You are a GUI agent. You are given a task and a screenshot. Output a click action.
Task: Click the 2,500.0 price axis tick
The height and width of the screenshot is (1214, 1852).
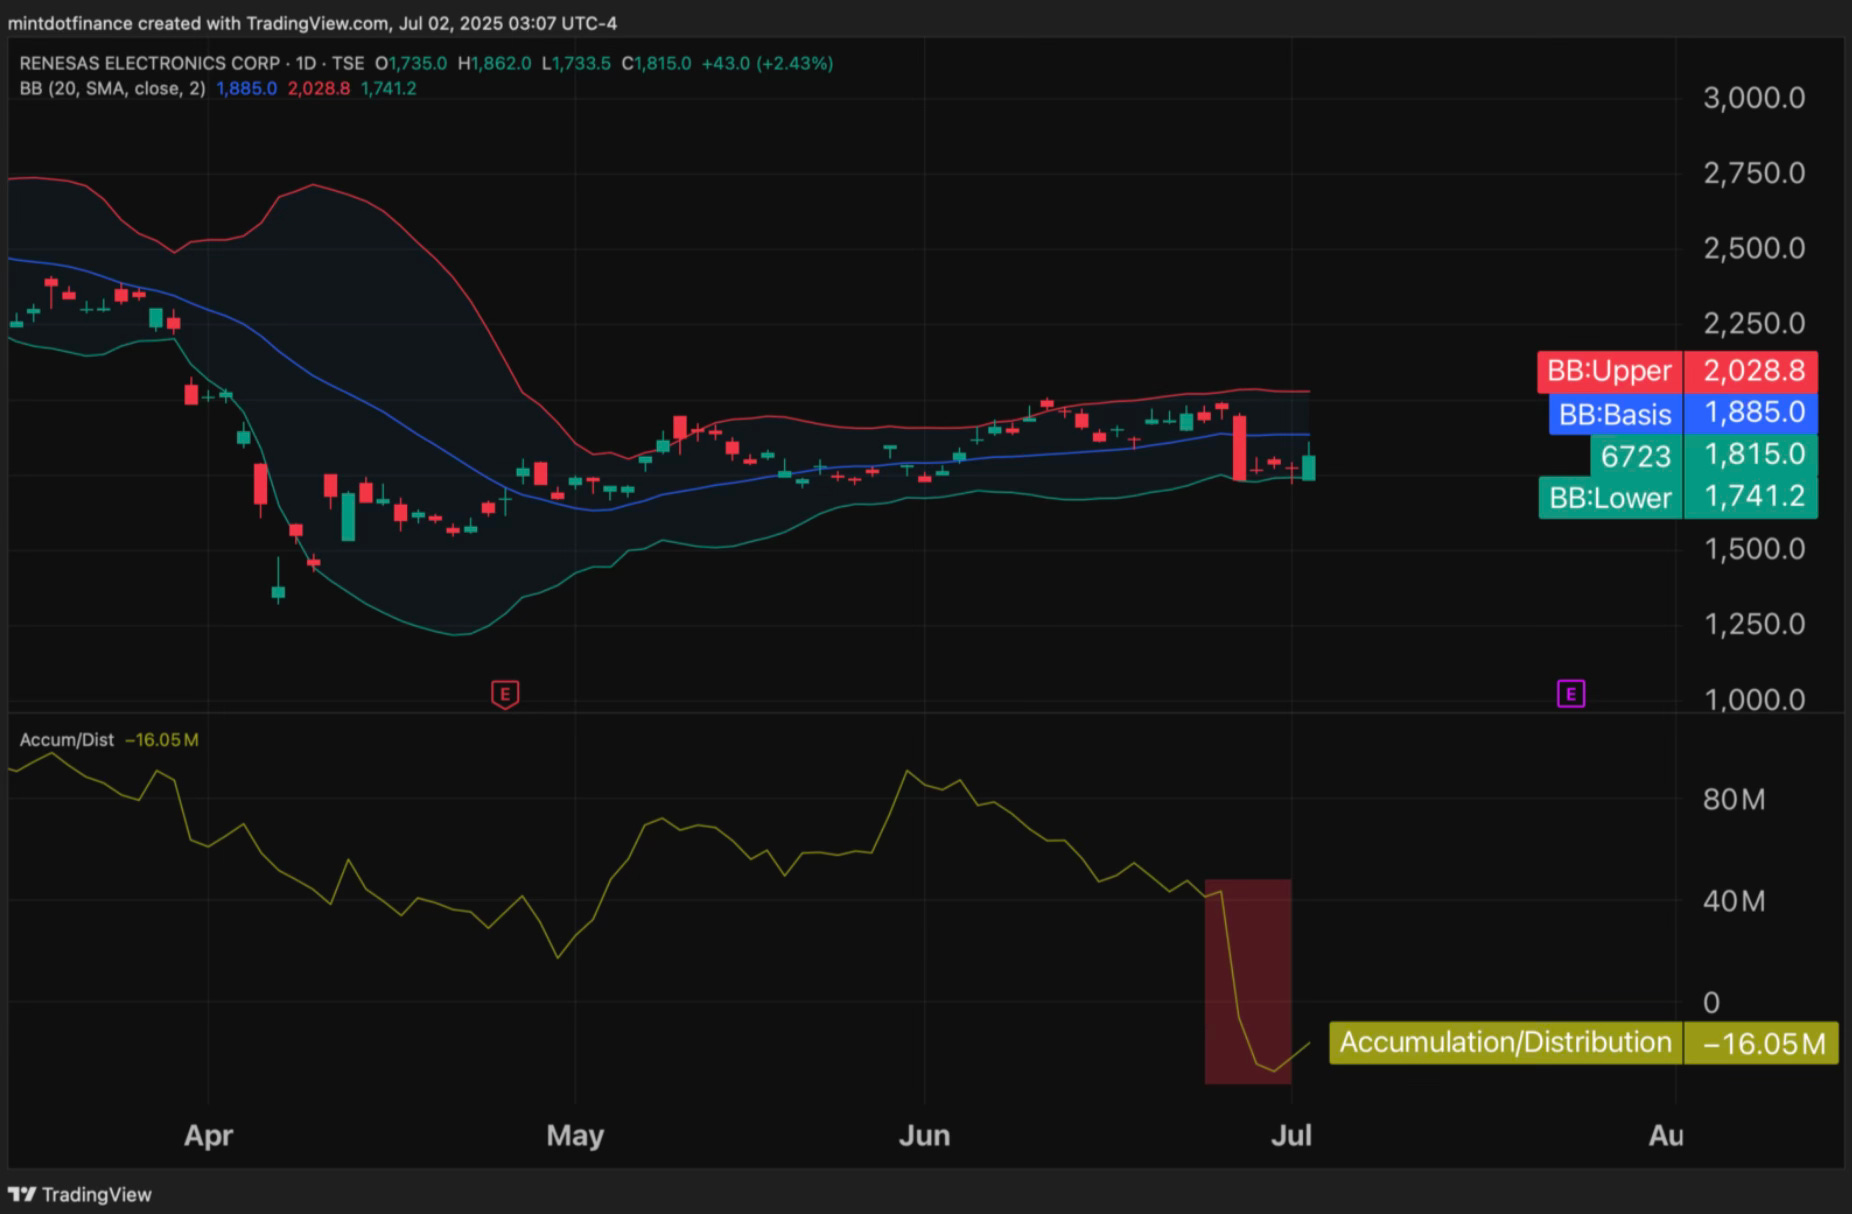coord(1754,248)
